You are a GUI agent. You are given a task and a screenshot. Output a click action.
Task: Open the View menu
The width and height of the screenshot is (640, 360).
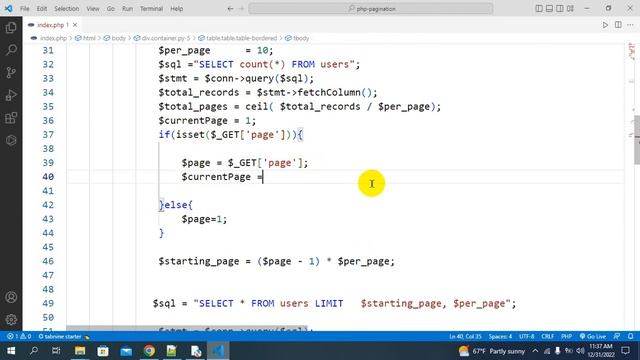93,9
